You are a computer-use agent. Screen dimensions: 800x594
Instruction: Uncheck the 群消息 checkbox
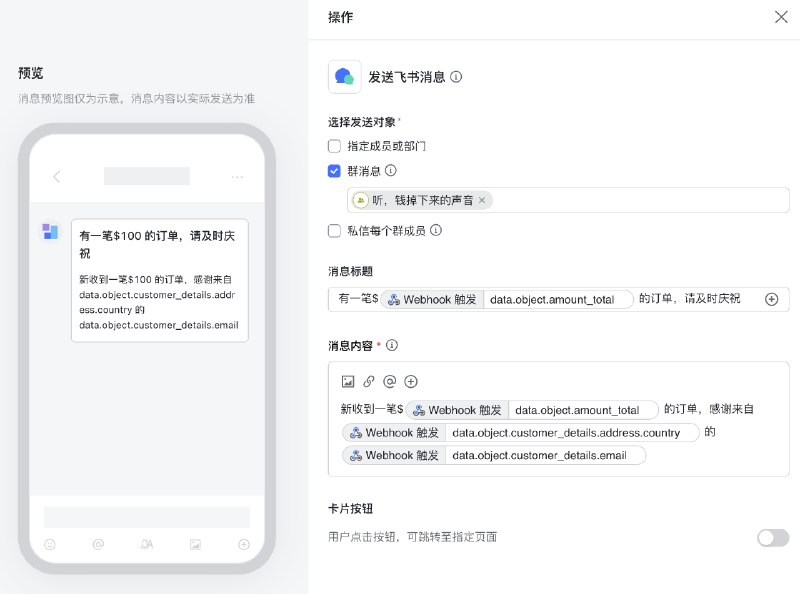pos(334,171)
